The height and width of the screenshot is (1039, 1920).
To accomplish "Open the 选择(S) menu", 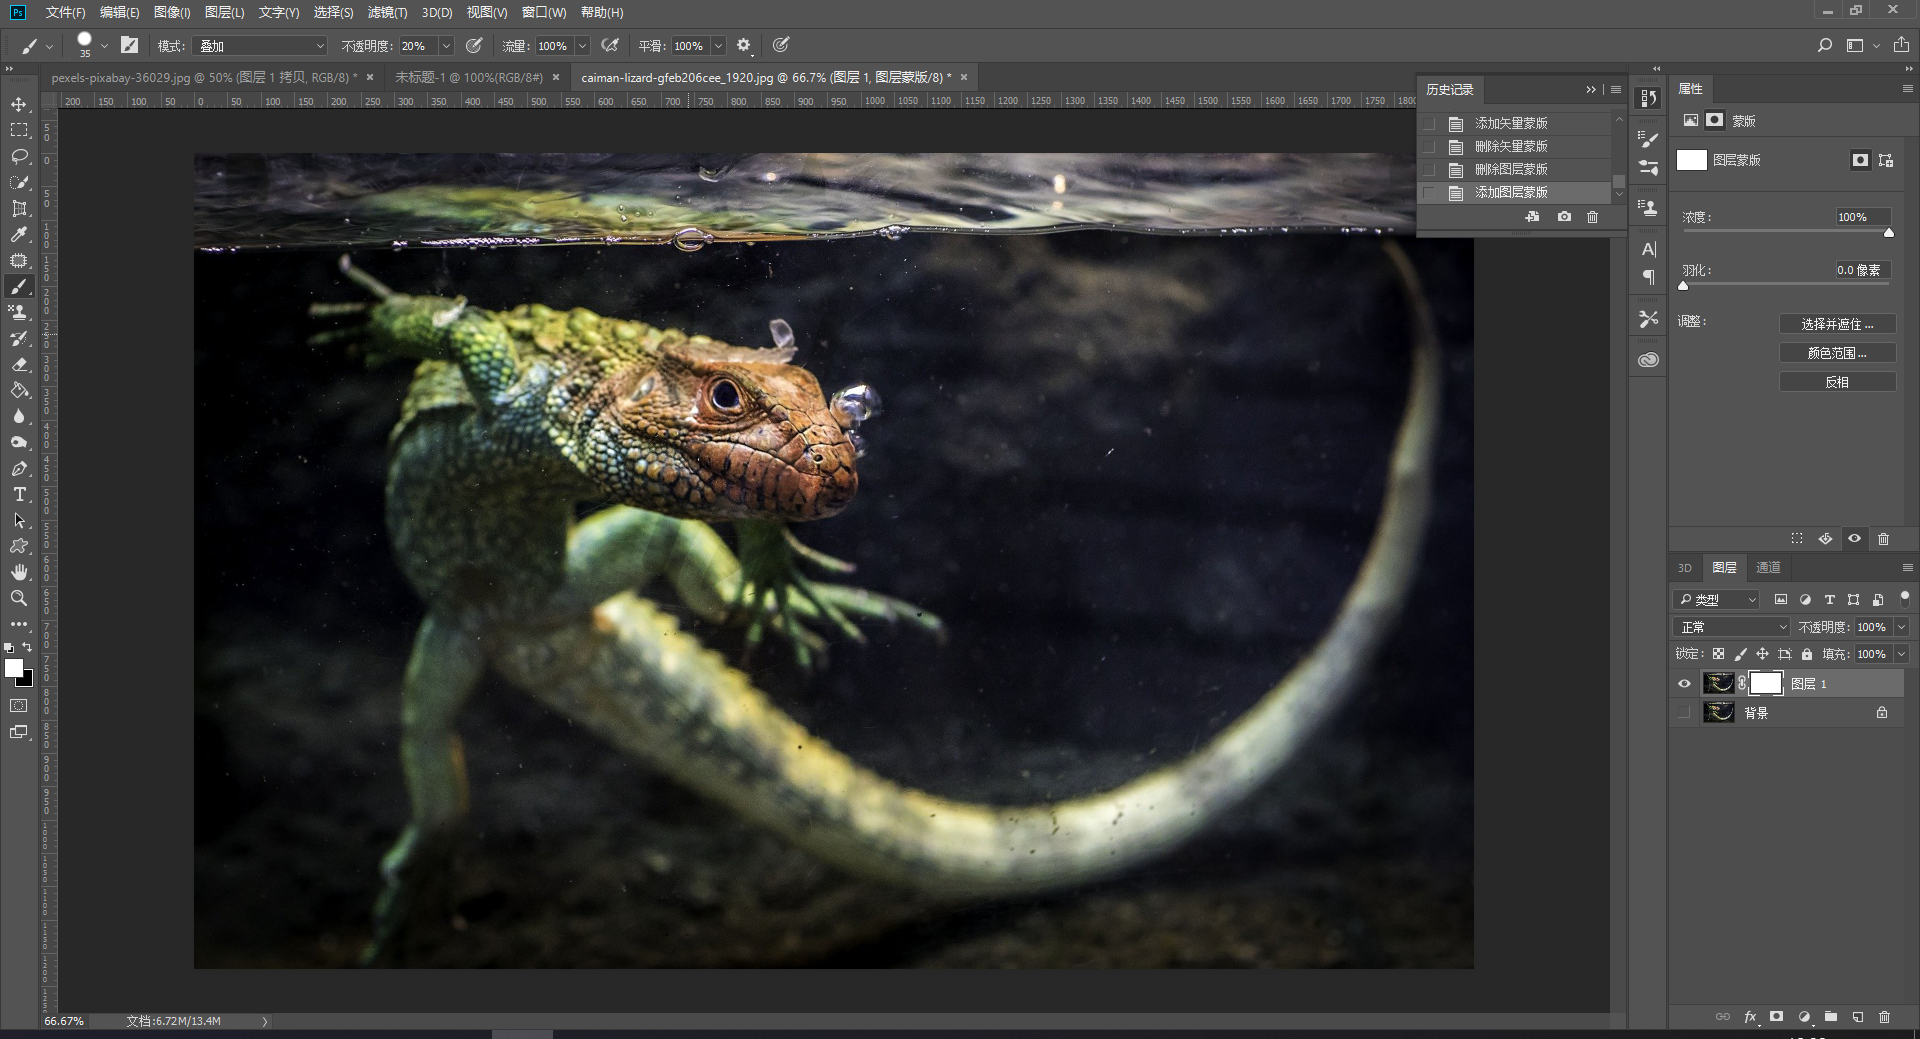I will 333,12.
